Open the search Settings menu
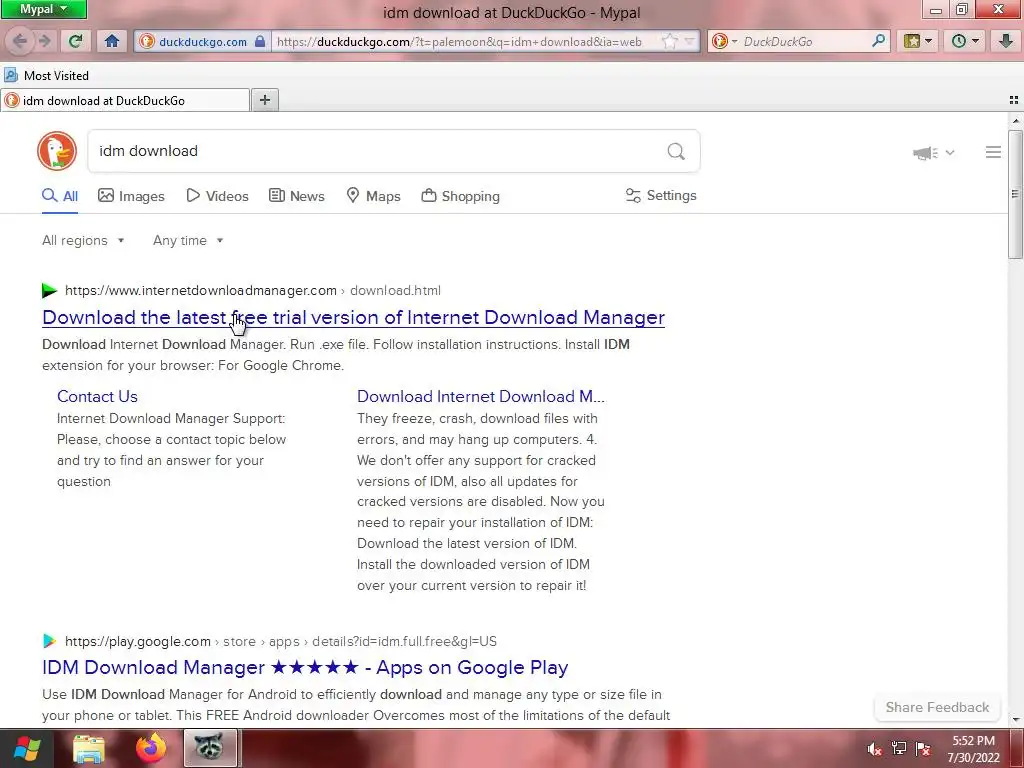 coord(661,195)
